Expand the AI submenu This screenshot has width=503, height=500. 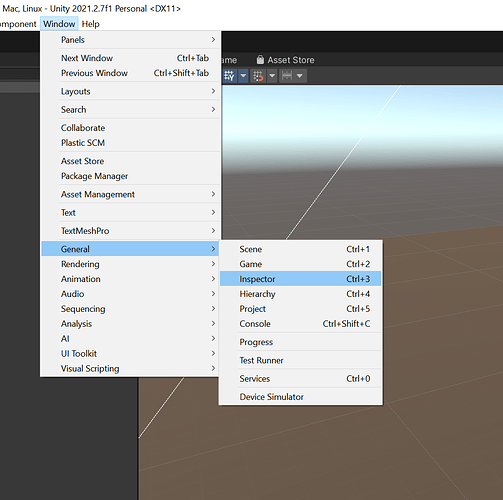(130, 339)
